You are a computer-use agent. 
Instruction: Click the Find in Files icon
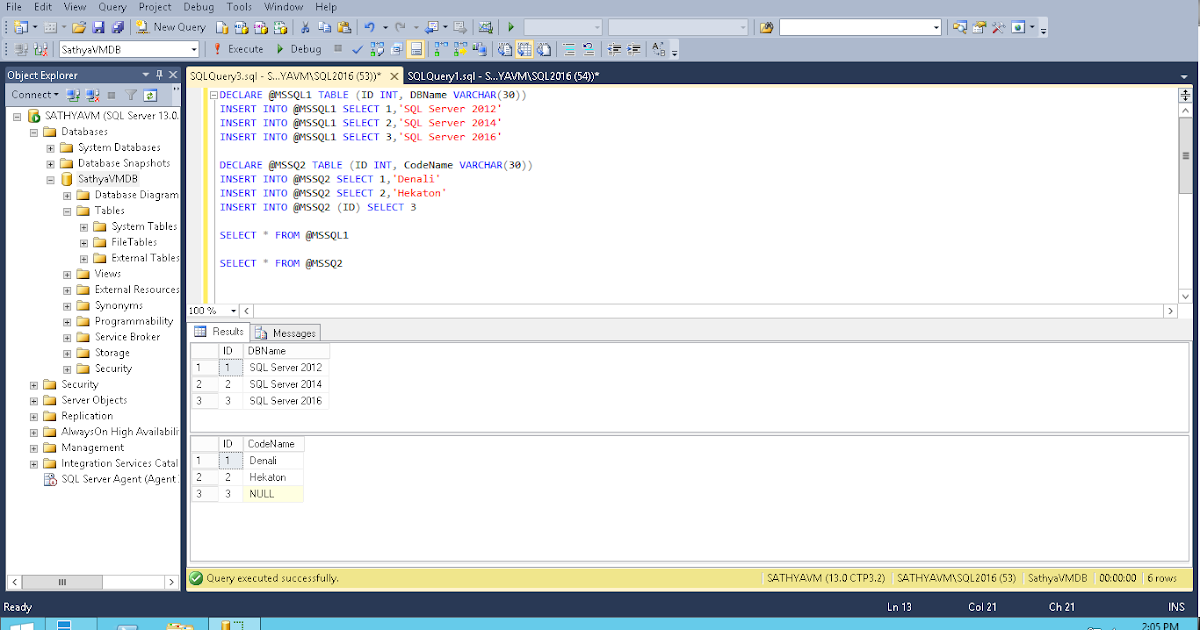[767, 27]
